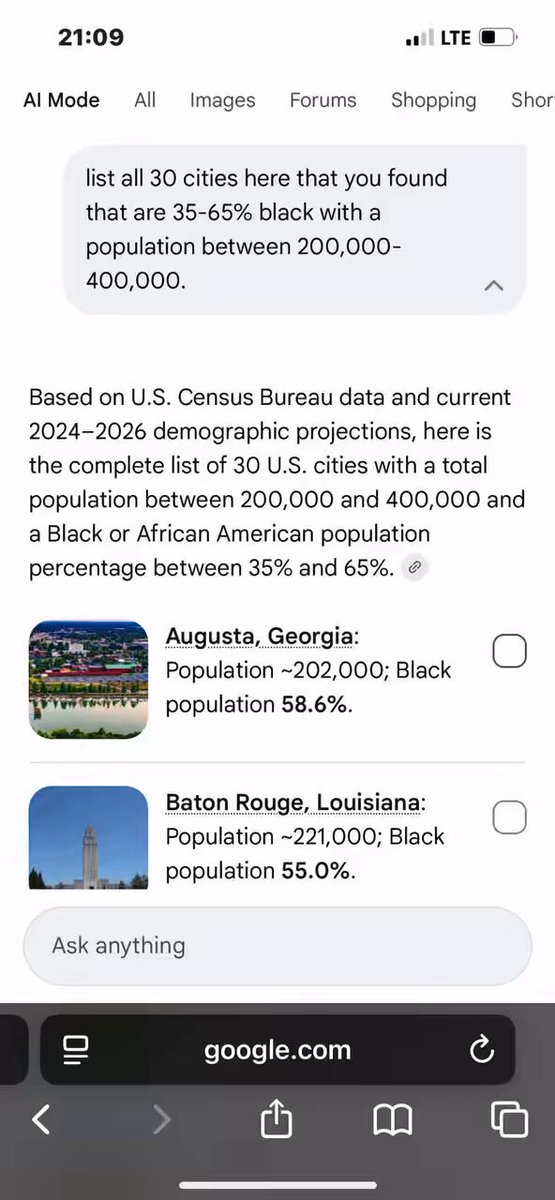Open the Shopping tab

click(x=433, y=100)
